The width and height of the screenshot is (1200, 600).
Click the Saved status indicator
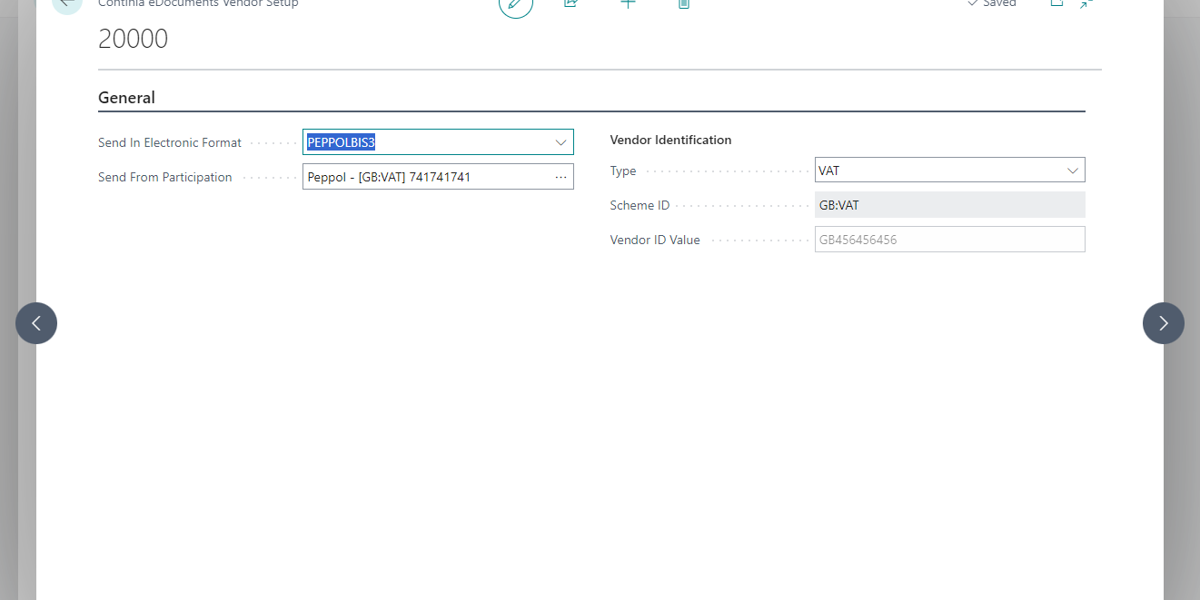(x=991, y=4)
